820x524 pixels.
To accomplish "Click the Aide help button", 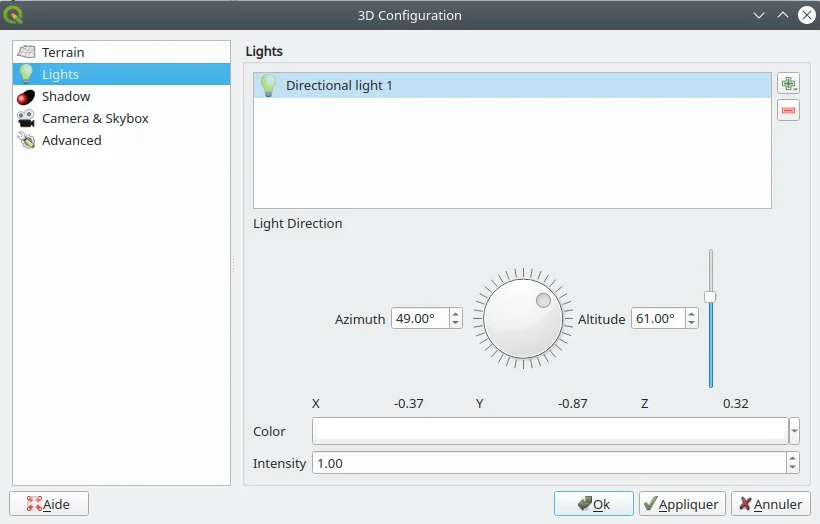I will pos(49,504).
